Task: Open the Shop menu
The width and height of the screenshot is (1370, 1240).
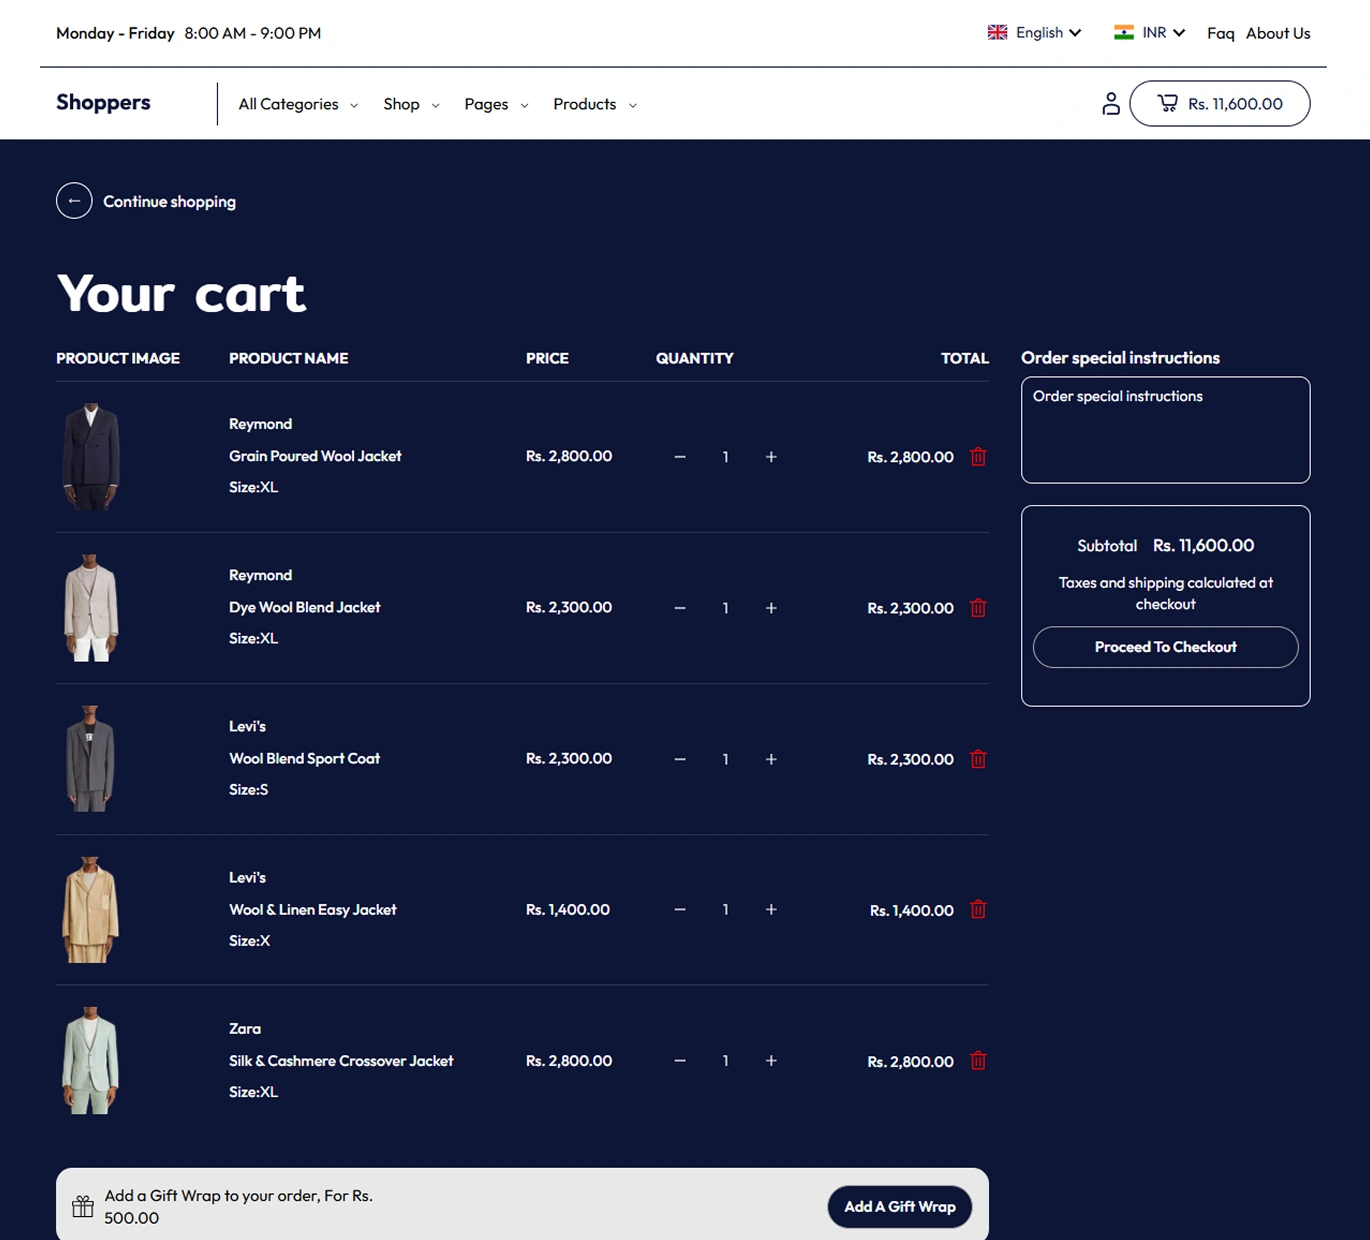Action: [x=410, y=104]
